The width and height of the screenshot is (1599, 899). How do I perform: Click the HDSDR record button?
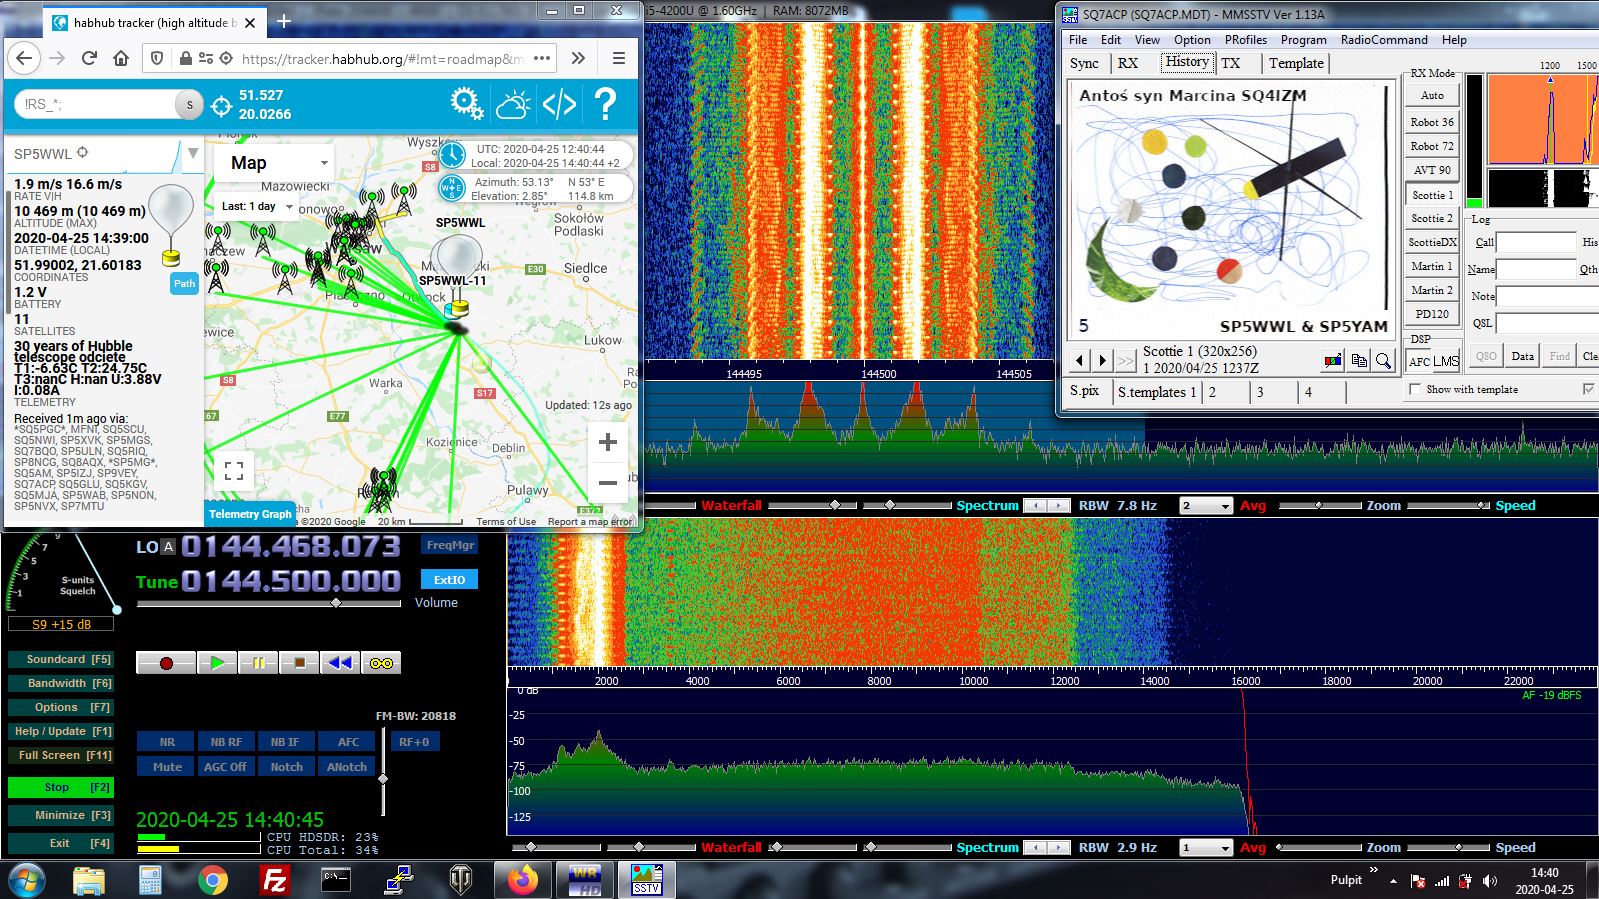(x=166, y=662)
